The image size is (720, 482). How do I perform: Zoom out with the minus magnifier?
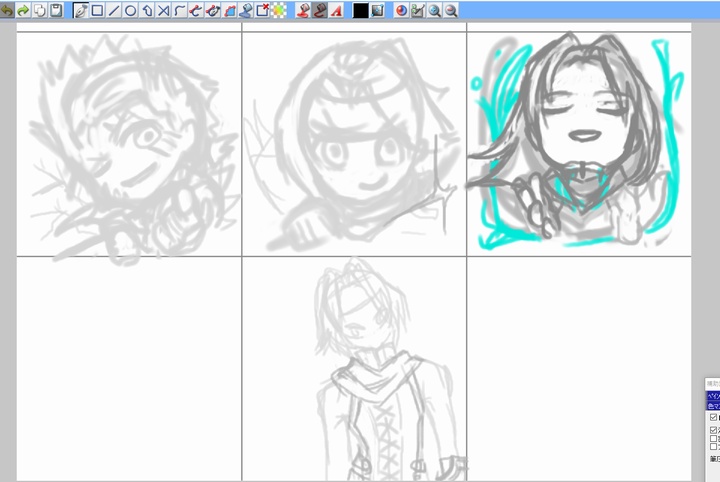tap(451, 10)
